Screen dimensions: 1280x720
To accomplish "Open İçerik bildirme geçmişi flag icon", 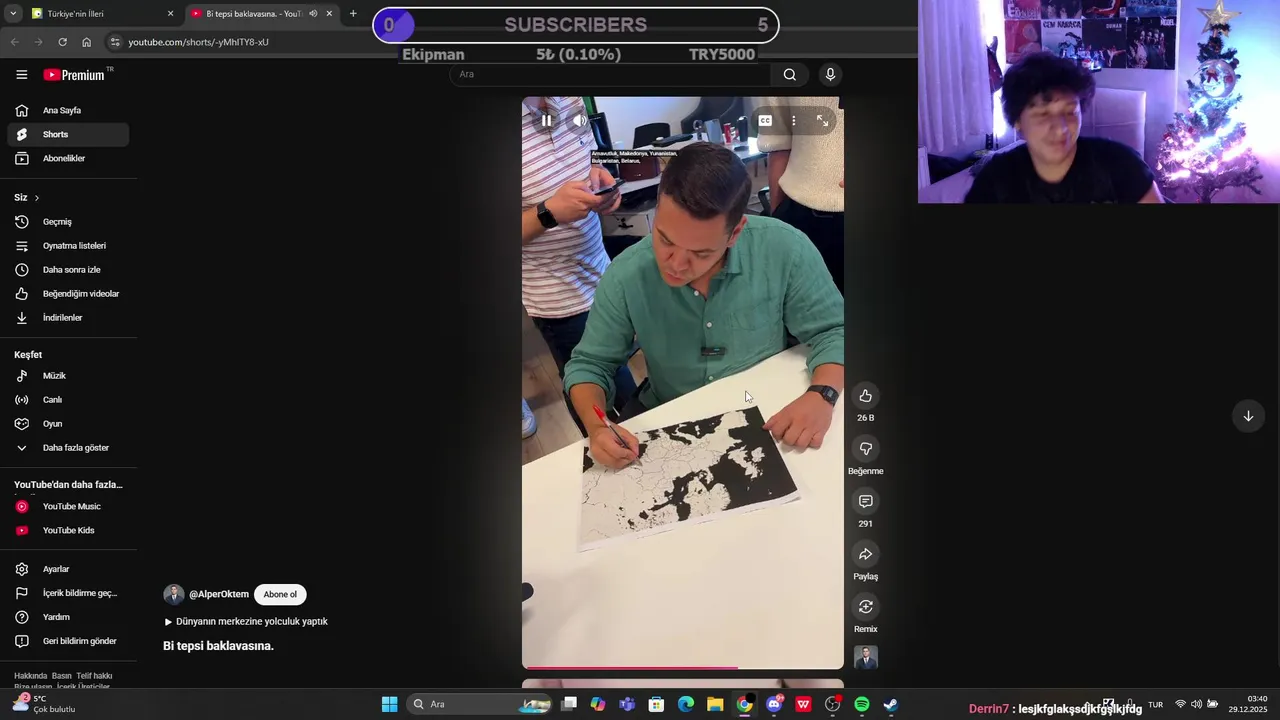I will coord(22,593).
